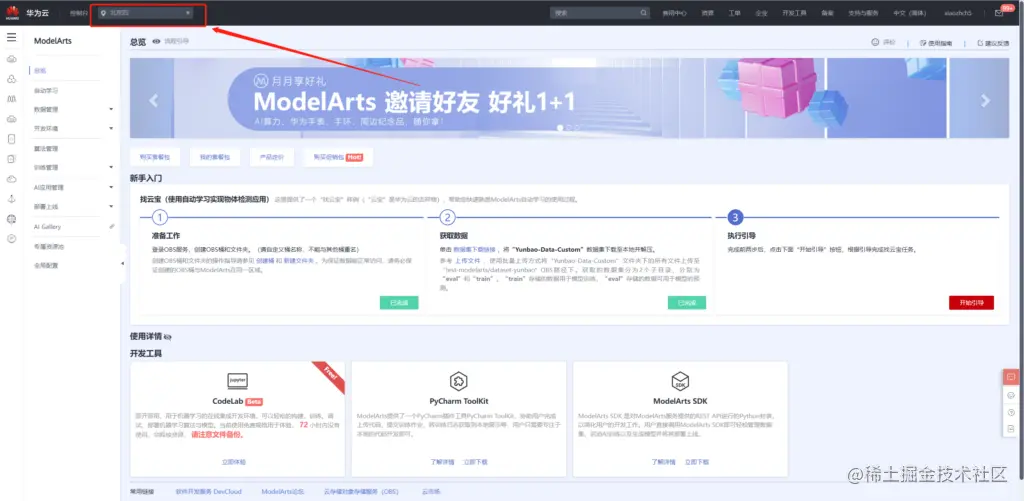Screen dimensions: 1024x501
Task: Open the region selector dropdown
Action: (146, 12)
